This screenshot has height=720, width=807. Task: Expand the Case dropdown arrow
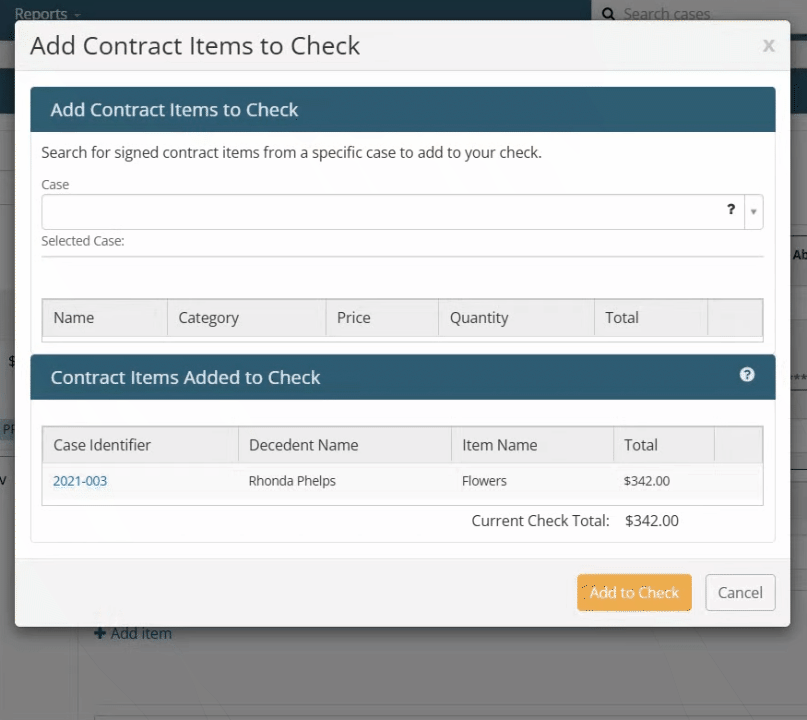click(x=753, y=212)
